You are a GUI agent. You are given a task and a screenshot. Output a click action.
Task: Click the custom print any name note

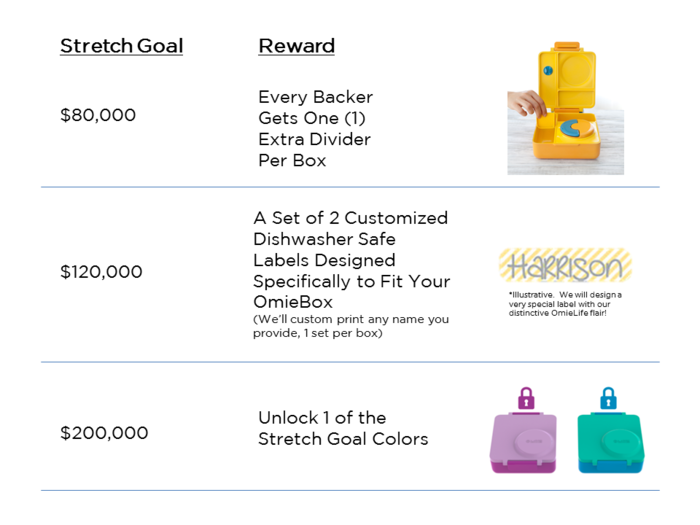point(351,326)
